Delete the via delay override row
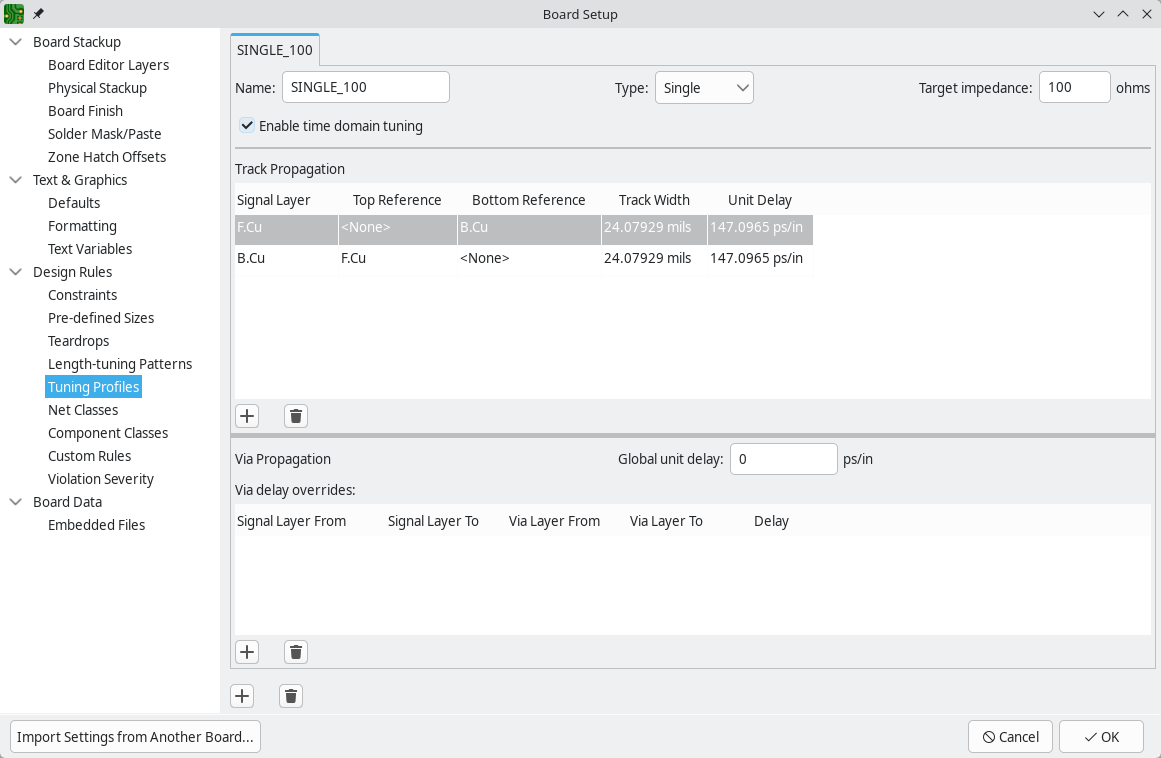Viewport: 1161px width, 758px height. (x=295, y=652)
